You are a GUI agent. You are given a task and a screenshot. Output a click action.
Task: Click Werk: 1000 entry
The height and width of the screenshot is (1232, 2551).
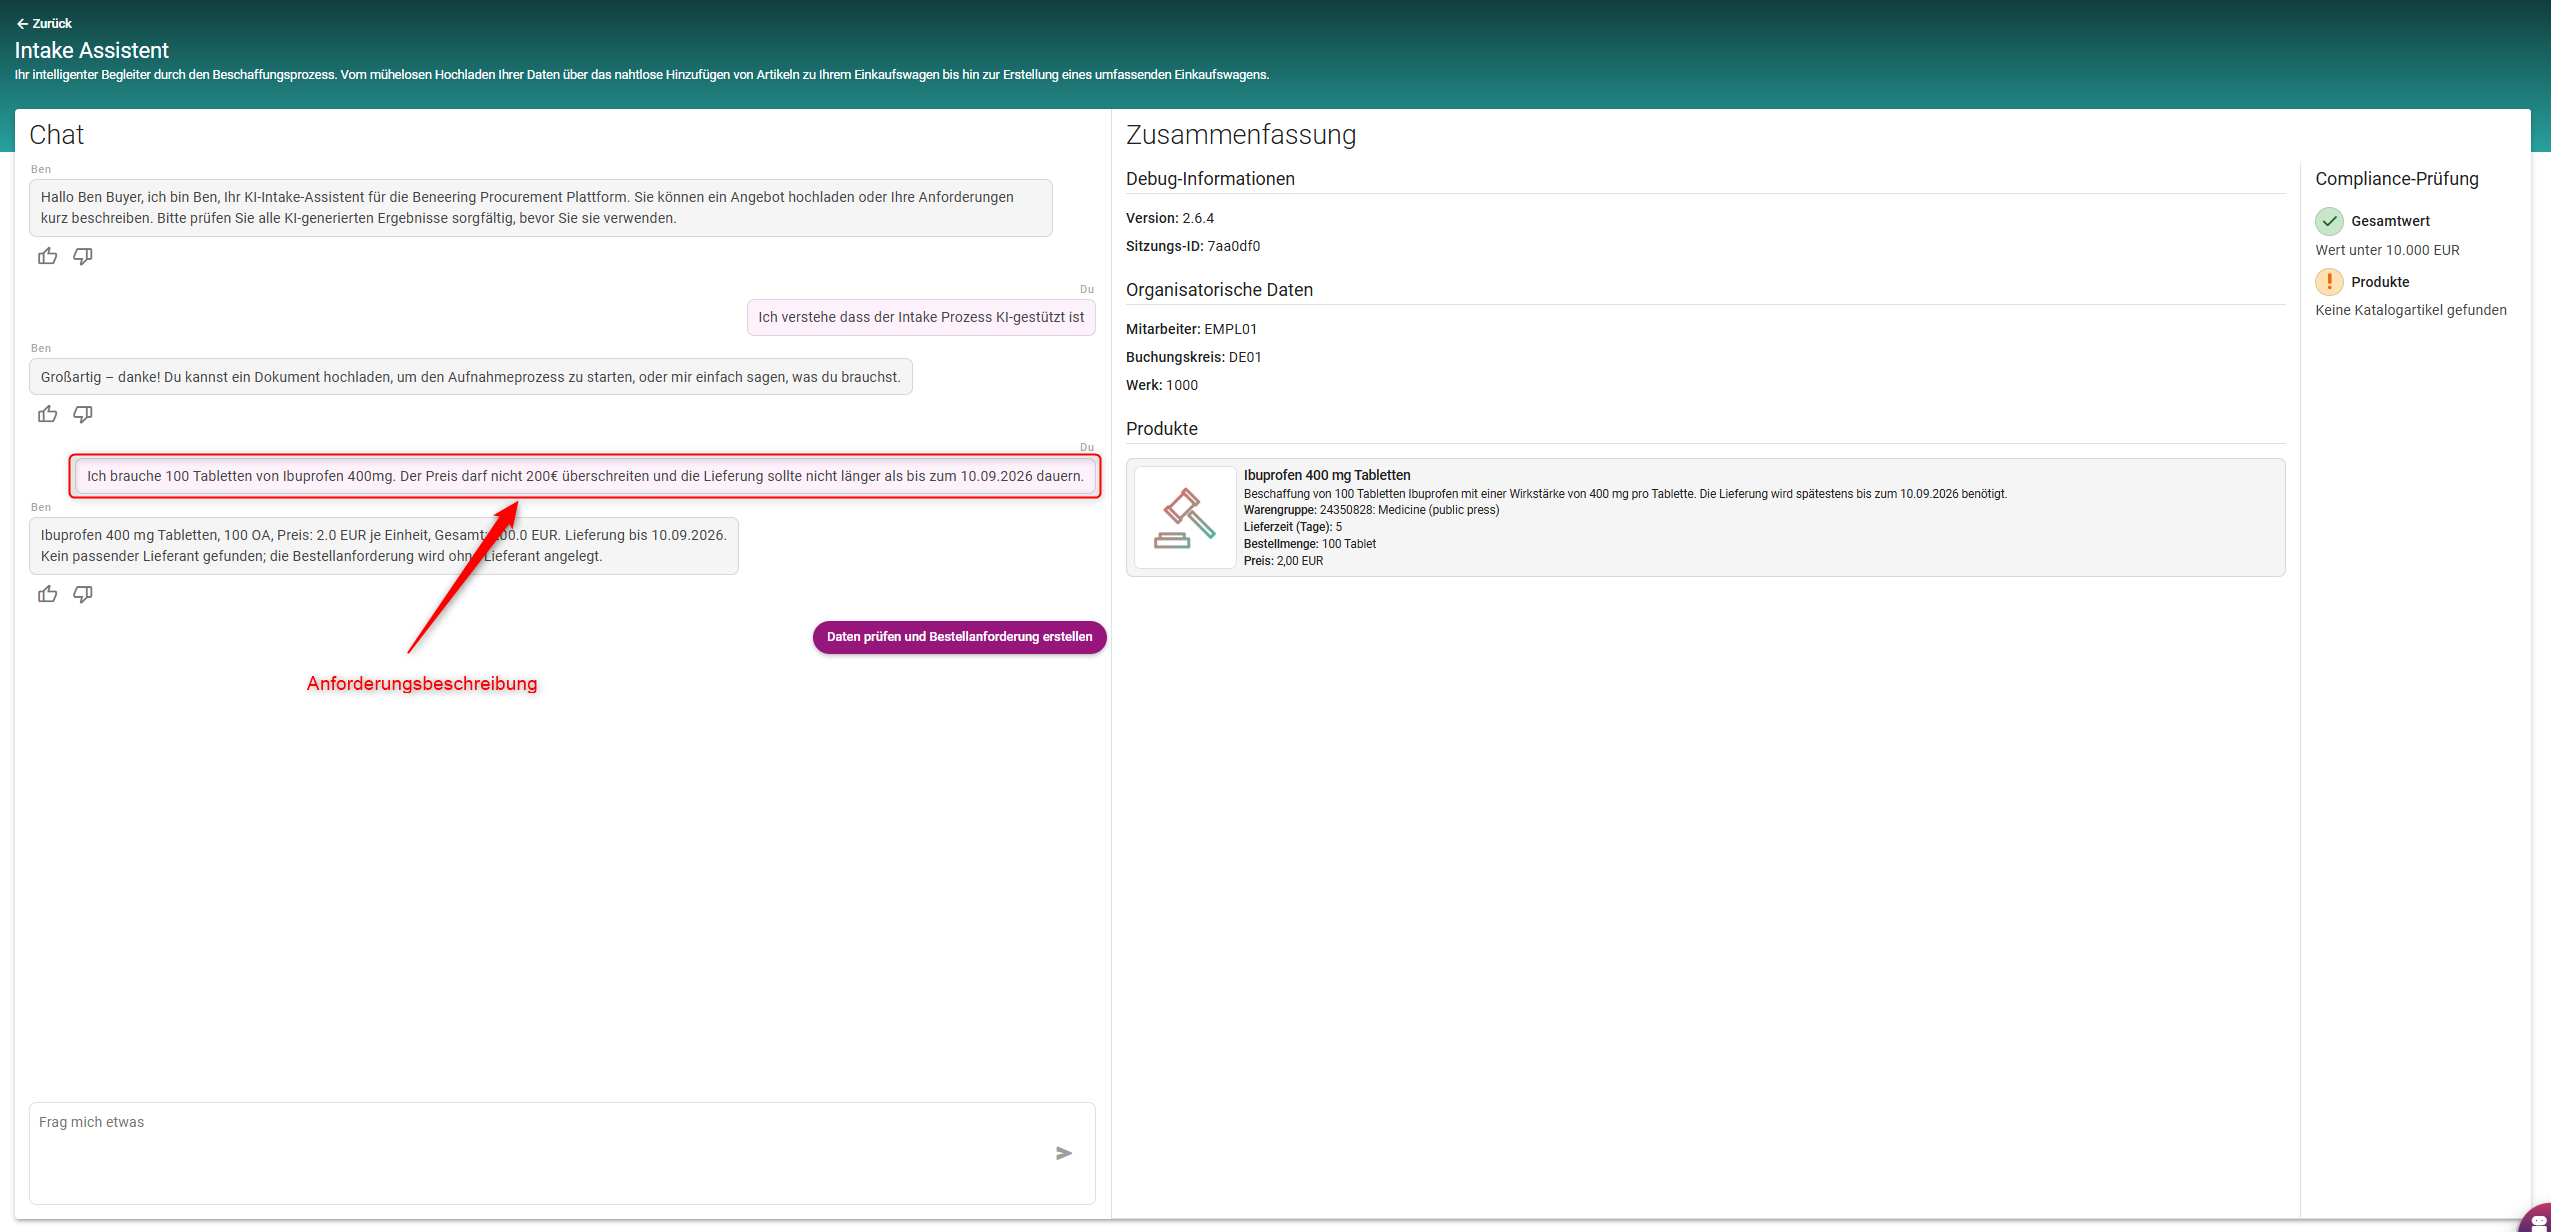coord(1162,385)
